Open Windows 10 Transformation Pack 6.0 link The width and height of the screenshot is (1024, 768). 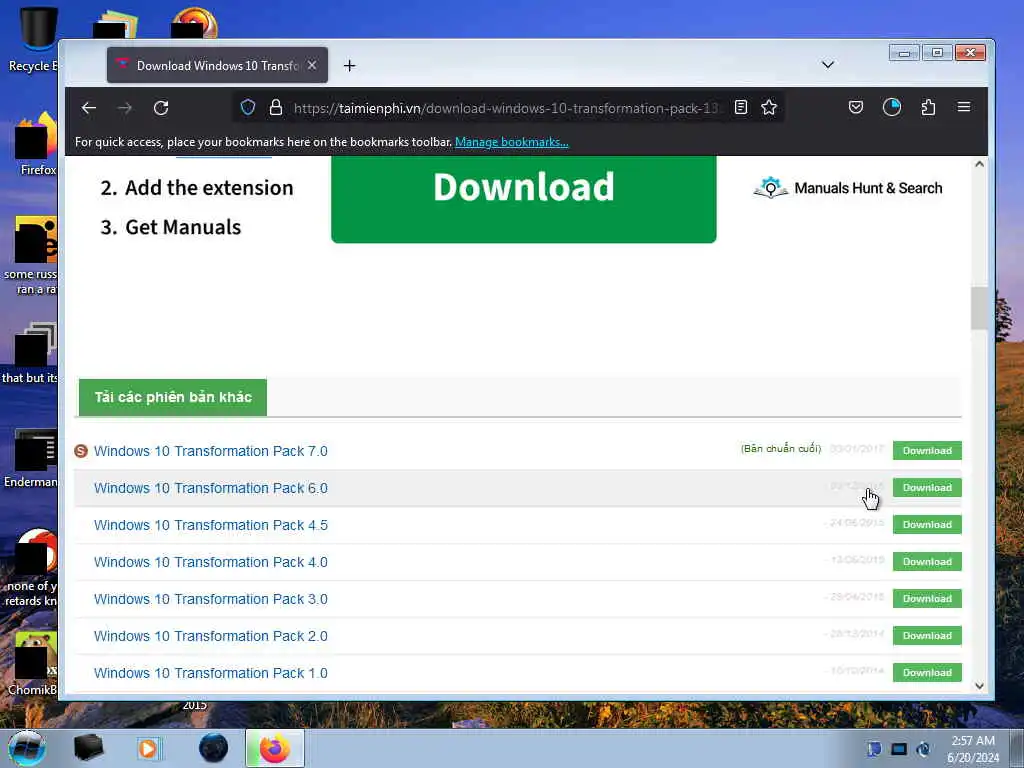[x=210, y=488]
